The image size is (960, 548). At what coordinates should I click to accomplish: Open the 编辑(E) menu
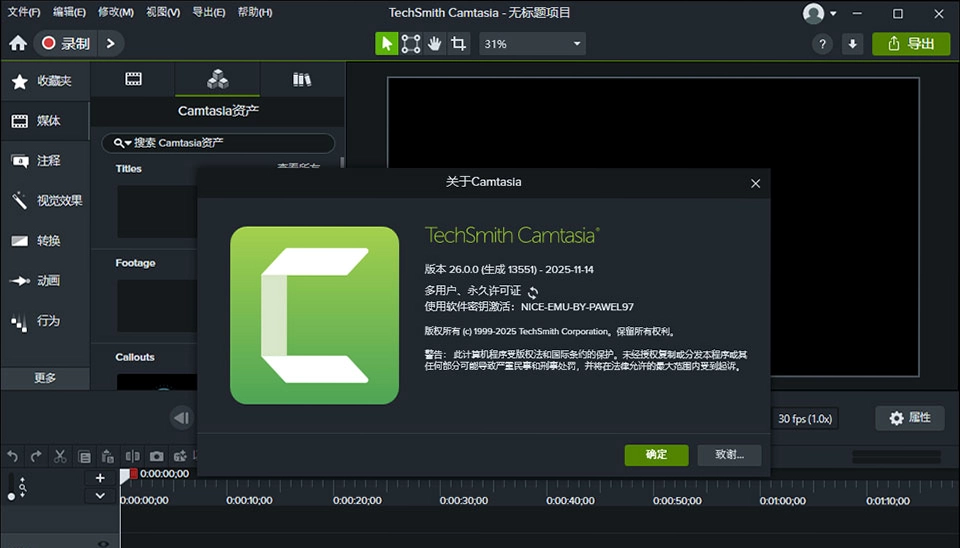click(69, 12)
